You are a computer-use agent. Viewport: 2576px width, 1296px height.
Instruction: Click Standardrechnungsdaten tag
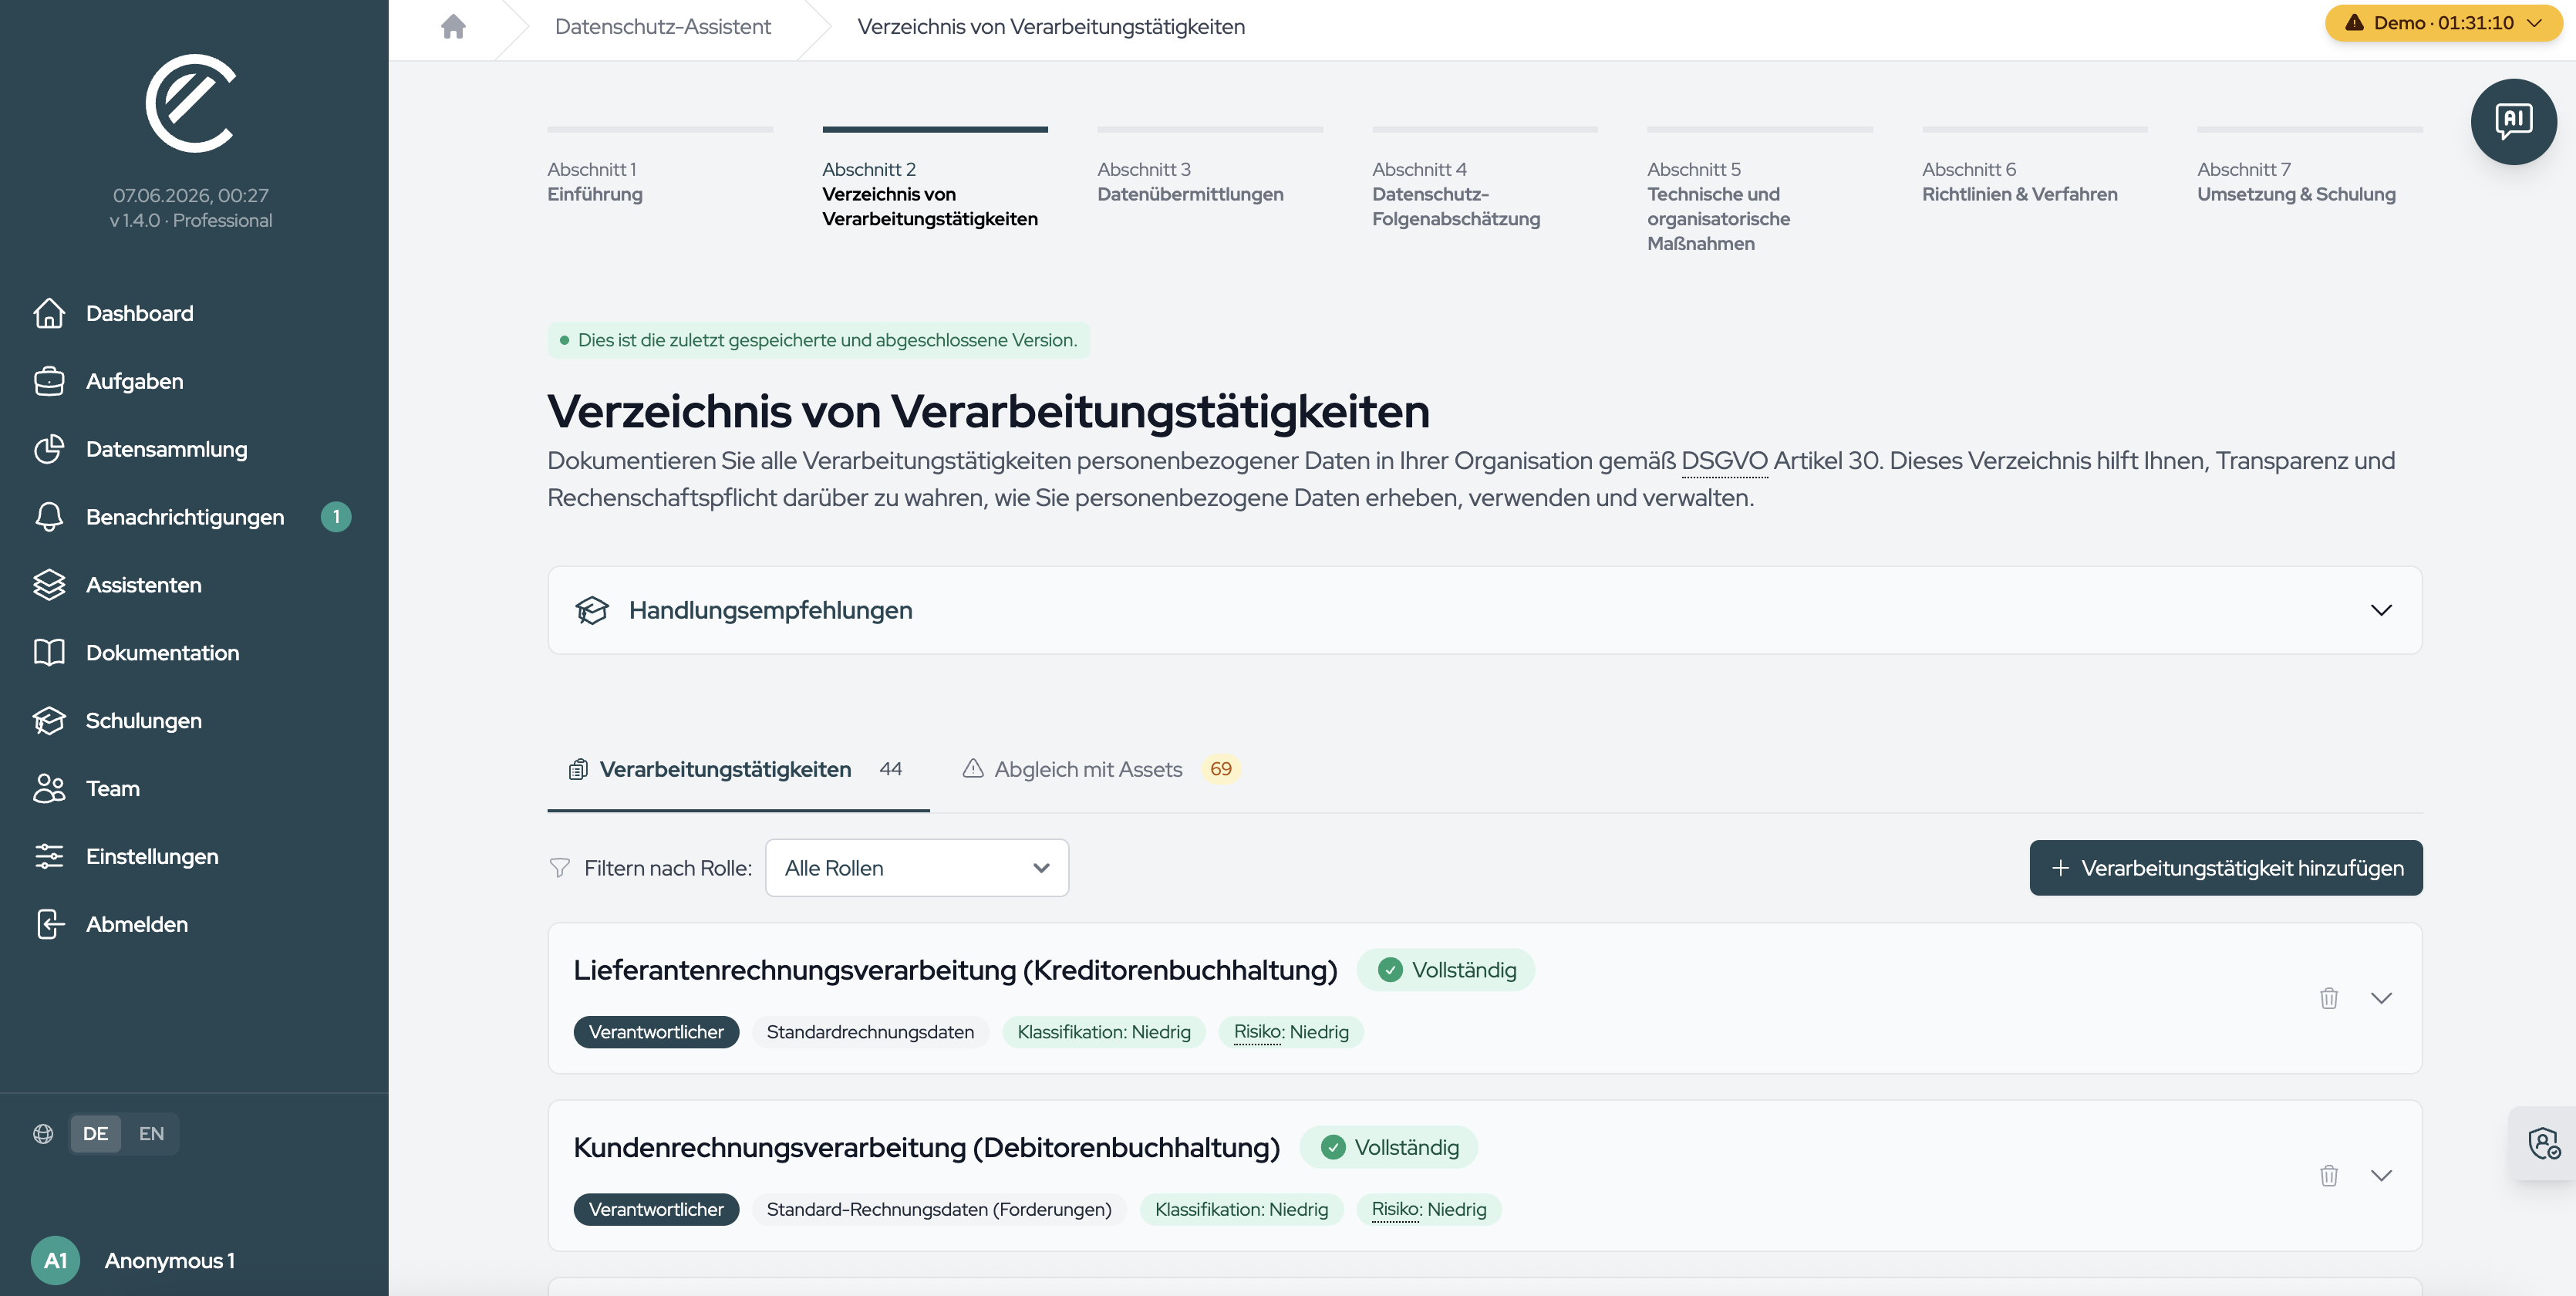pyautogui.click(x=870, y=1032)
